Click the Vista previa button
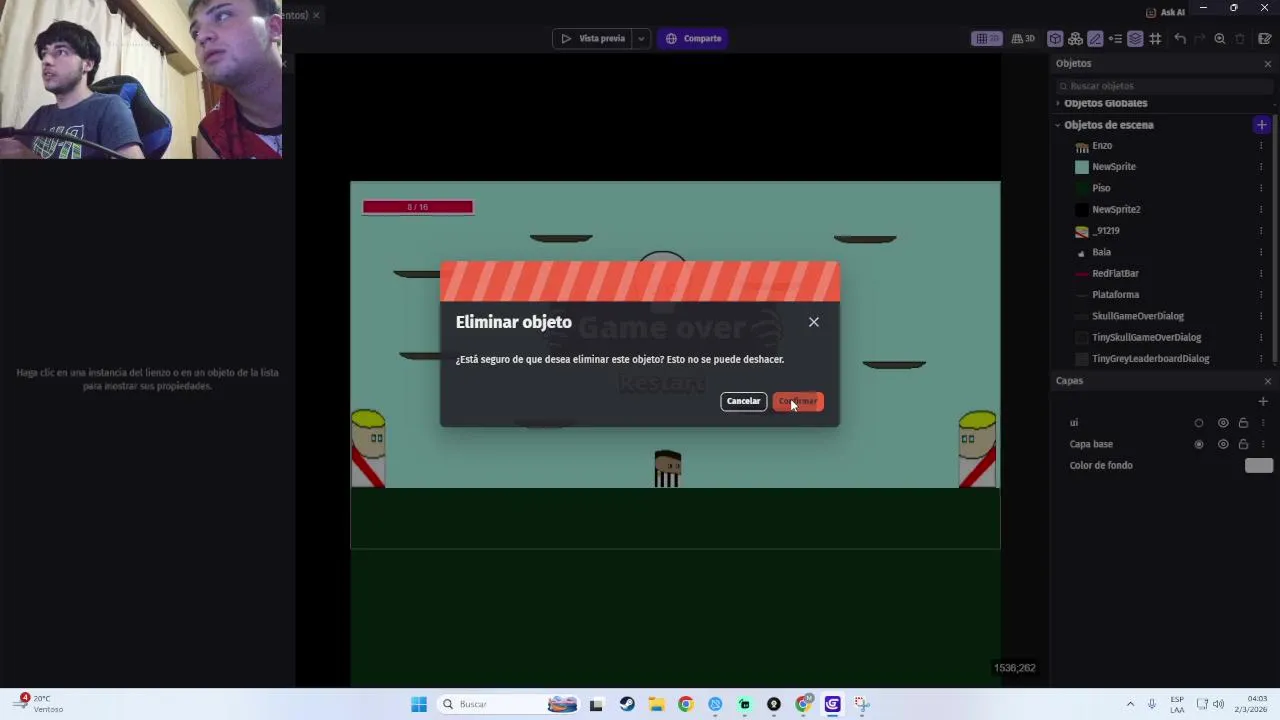Viewport: 1280px width, 720px height. [593, 38]
